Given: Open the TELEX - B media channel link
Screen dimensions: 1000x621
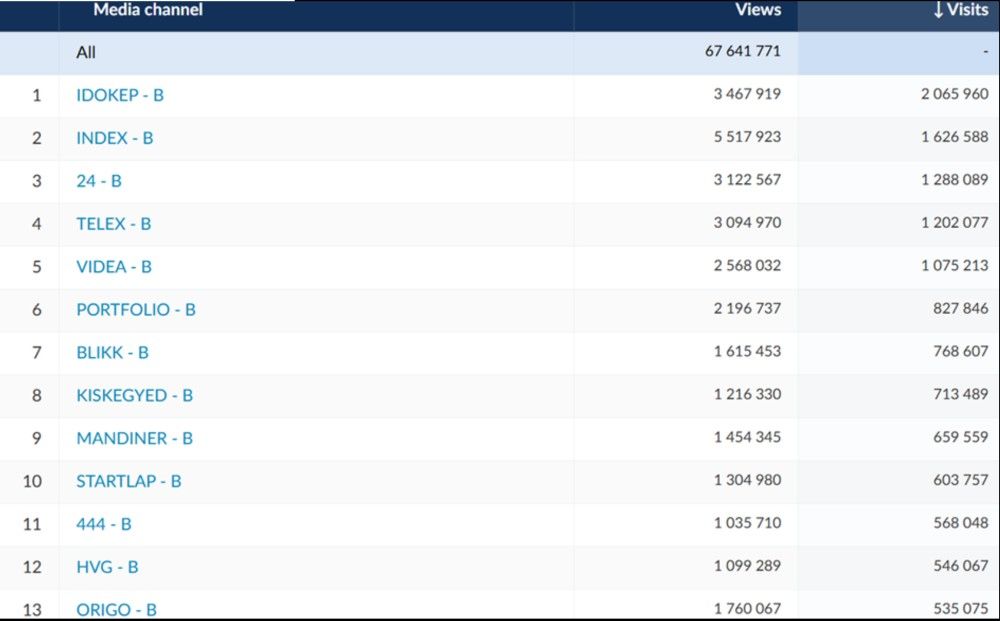Looking at the screenshot, I should tap(114, 224).
